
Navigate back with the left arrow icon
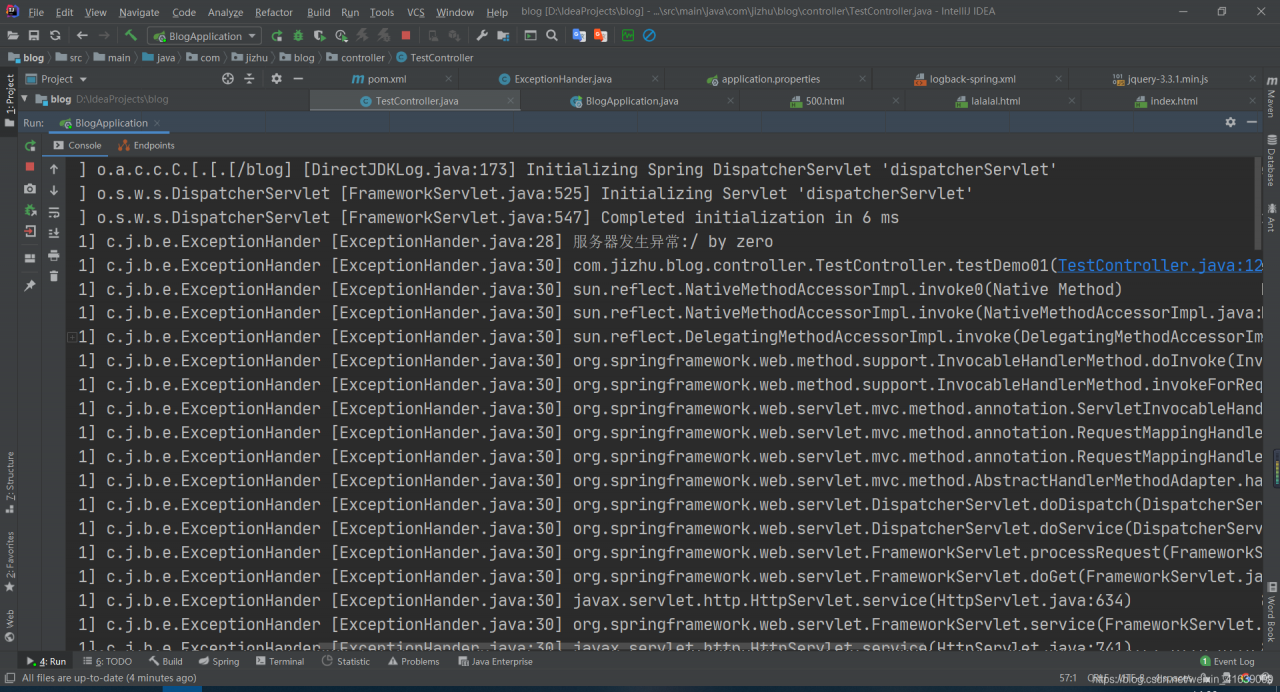[80, 36]
